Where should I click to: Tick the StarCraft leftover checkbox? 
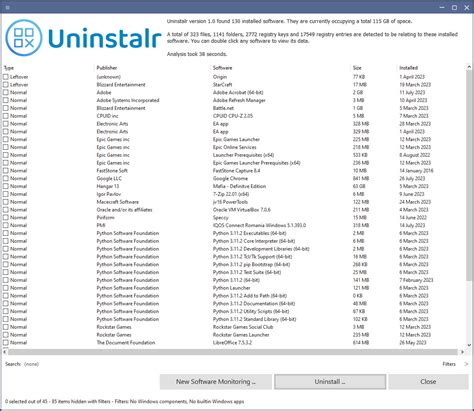tap(6, 85)
